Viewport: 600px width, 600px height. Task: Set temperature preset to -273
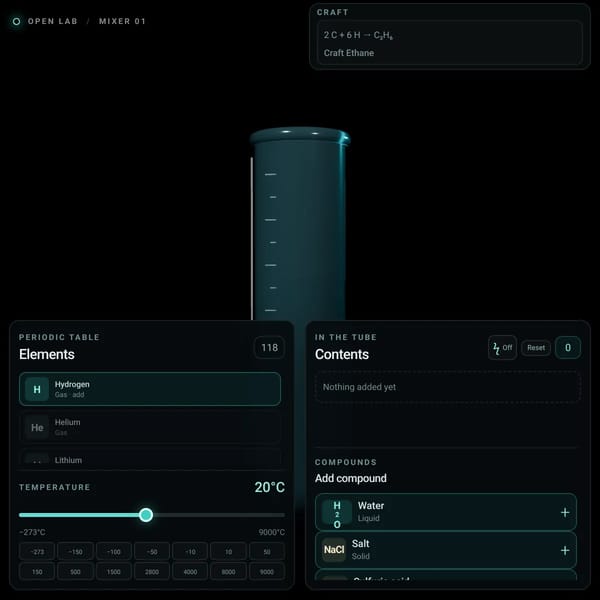click(37, 551)
